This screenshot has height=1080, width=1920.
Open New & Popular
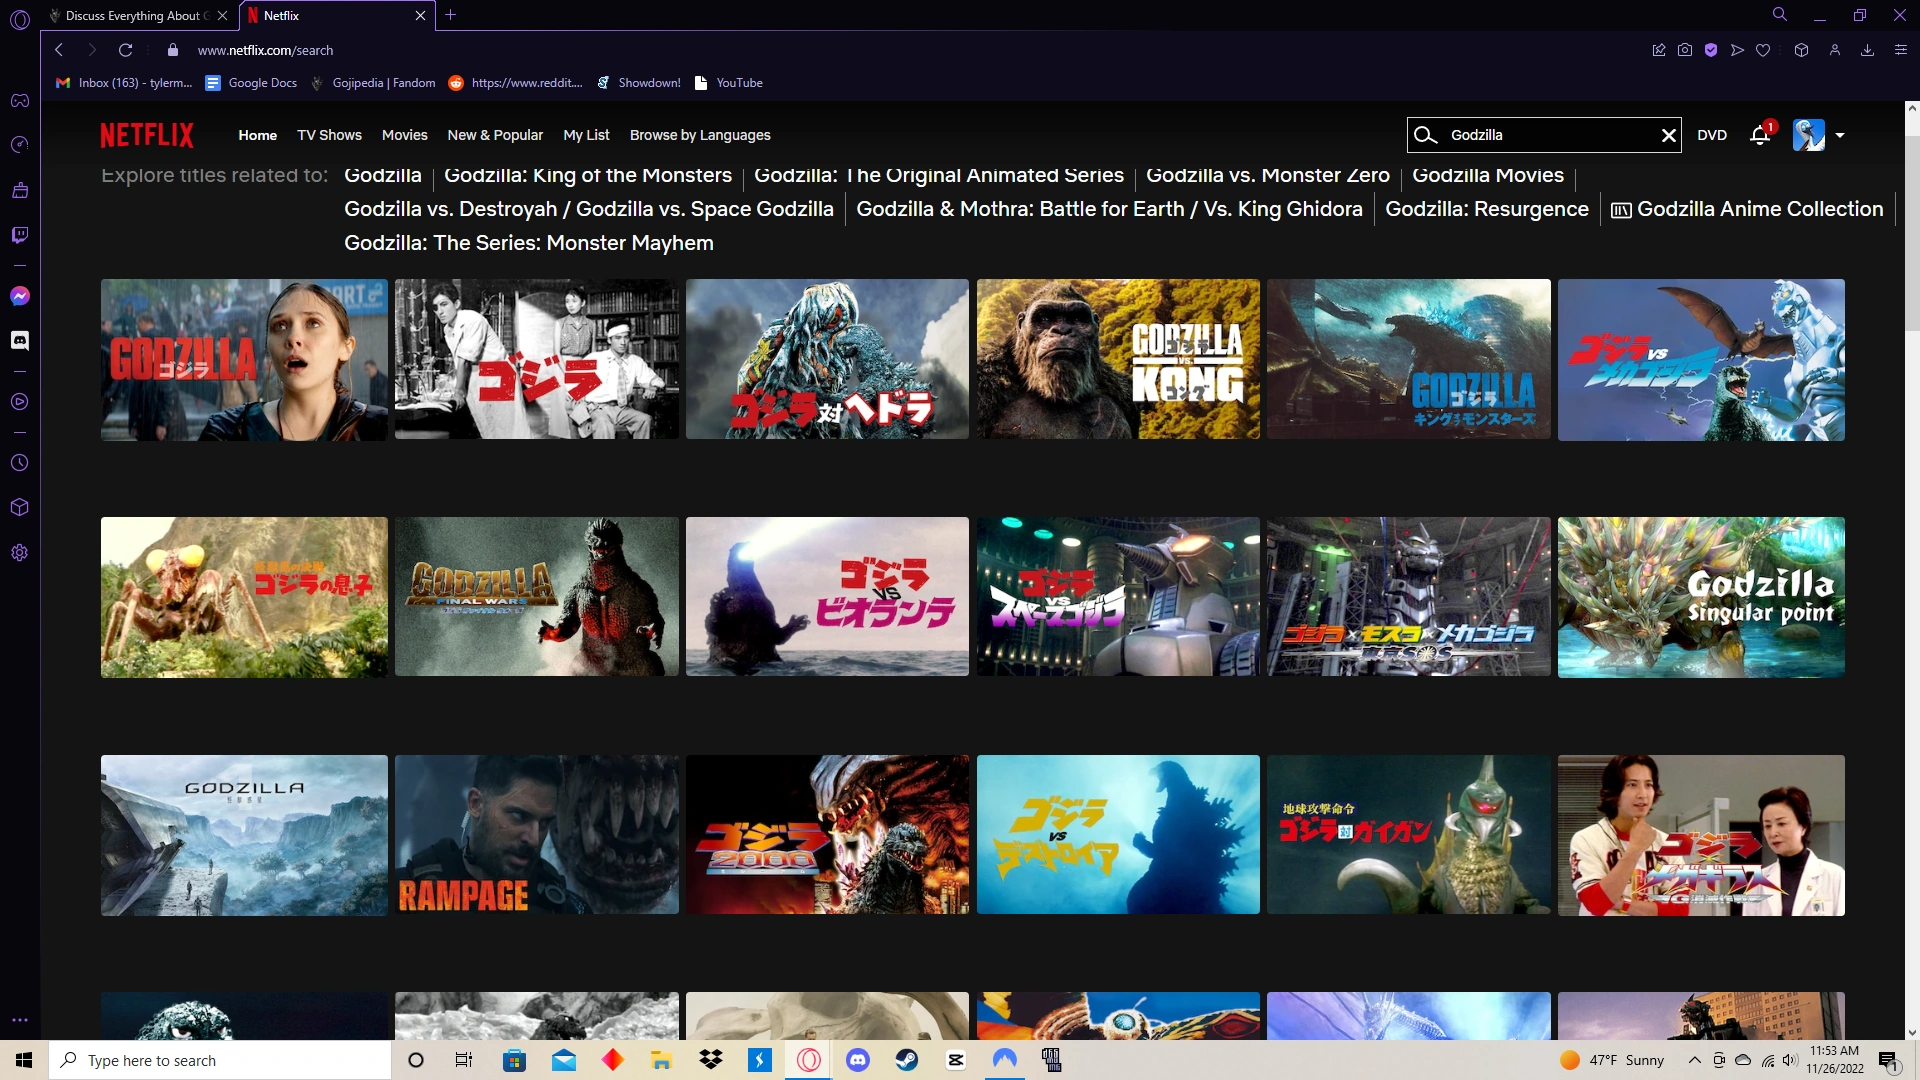click(x=495, y=135)
